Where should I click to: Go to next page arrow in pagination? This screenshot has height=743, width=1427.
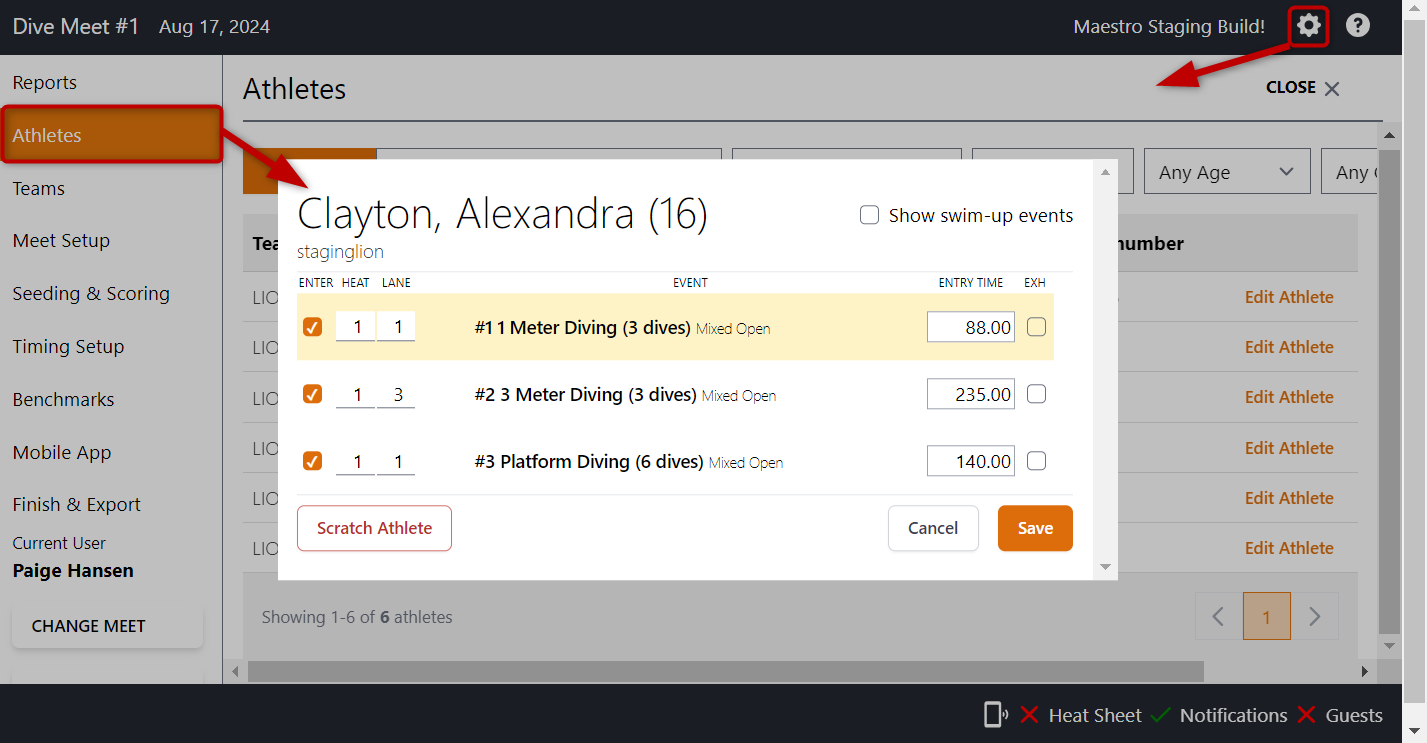(x=1315, y=616)
